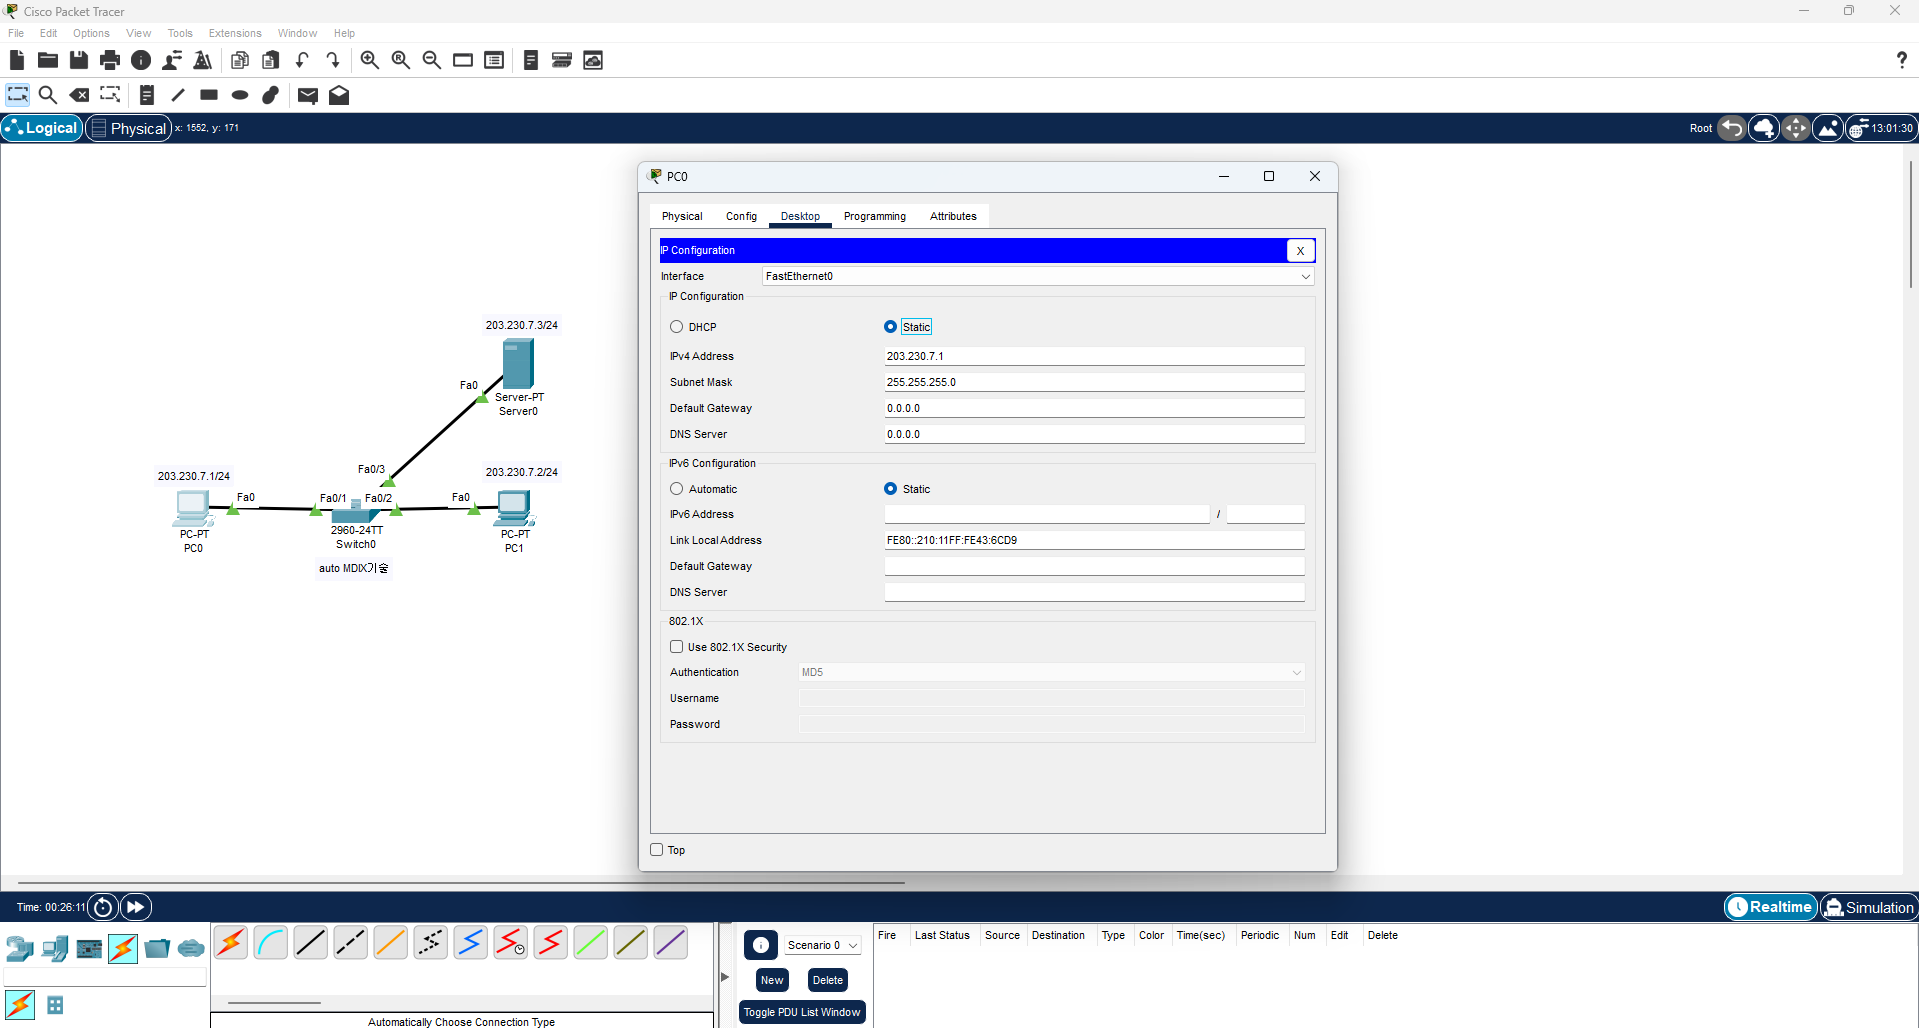Select the DHCP radio button
Screen dimensions: 1919x1028
677,327
